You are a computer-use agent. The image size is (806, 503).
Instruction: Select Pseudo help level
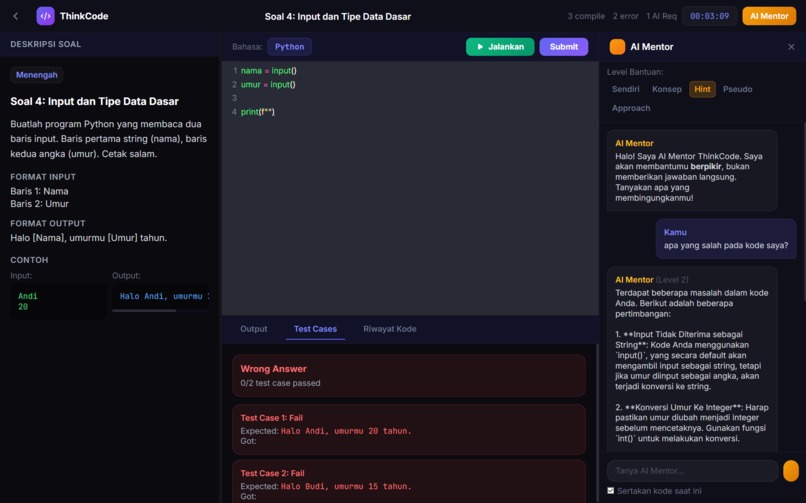click(x=737, y=89)
